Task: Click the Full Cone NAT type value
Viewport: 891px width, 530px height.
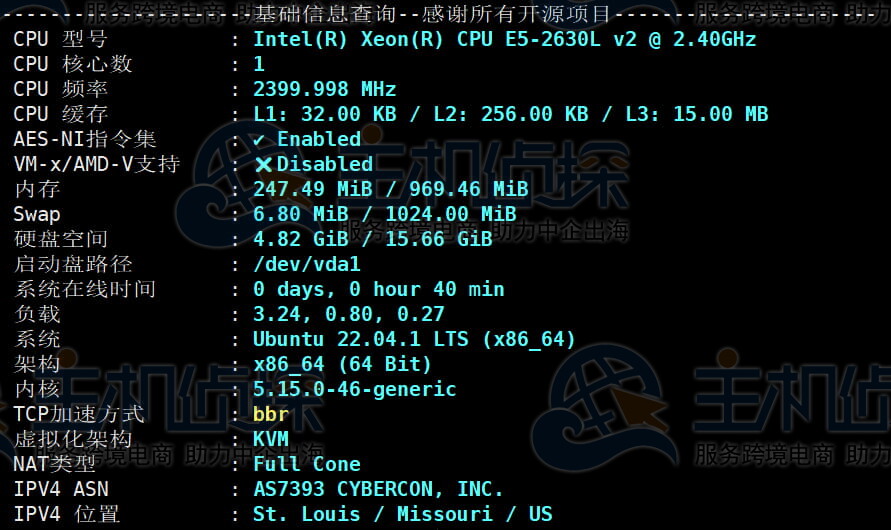Action: (306, 464)
